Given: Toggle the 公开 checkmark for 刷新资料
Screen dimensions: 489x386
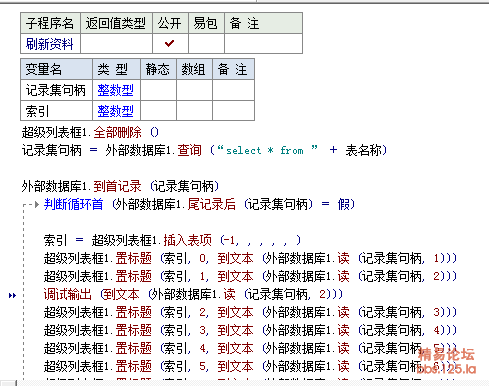Looking at the screenshot, I should [x=170, y=43].
